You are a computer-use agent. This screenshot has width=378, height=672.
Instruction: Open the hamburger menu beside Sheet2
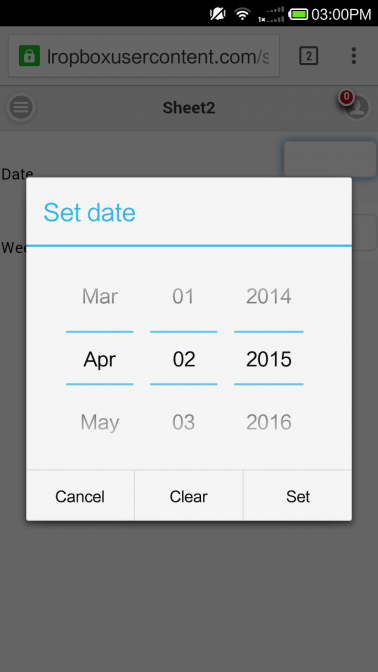(x=21, y=107)
